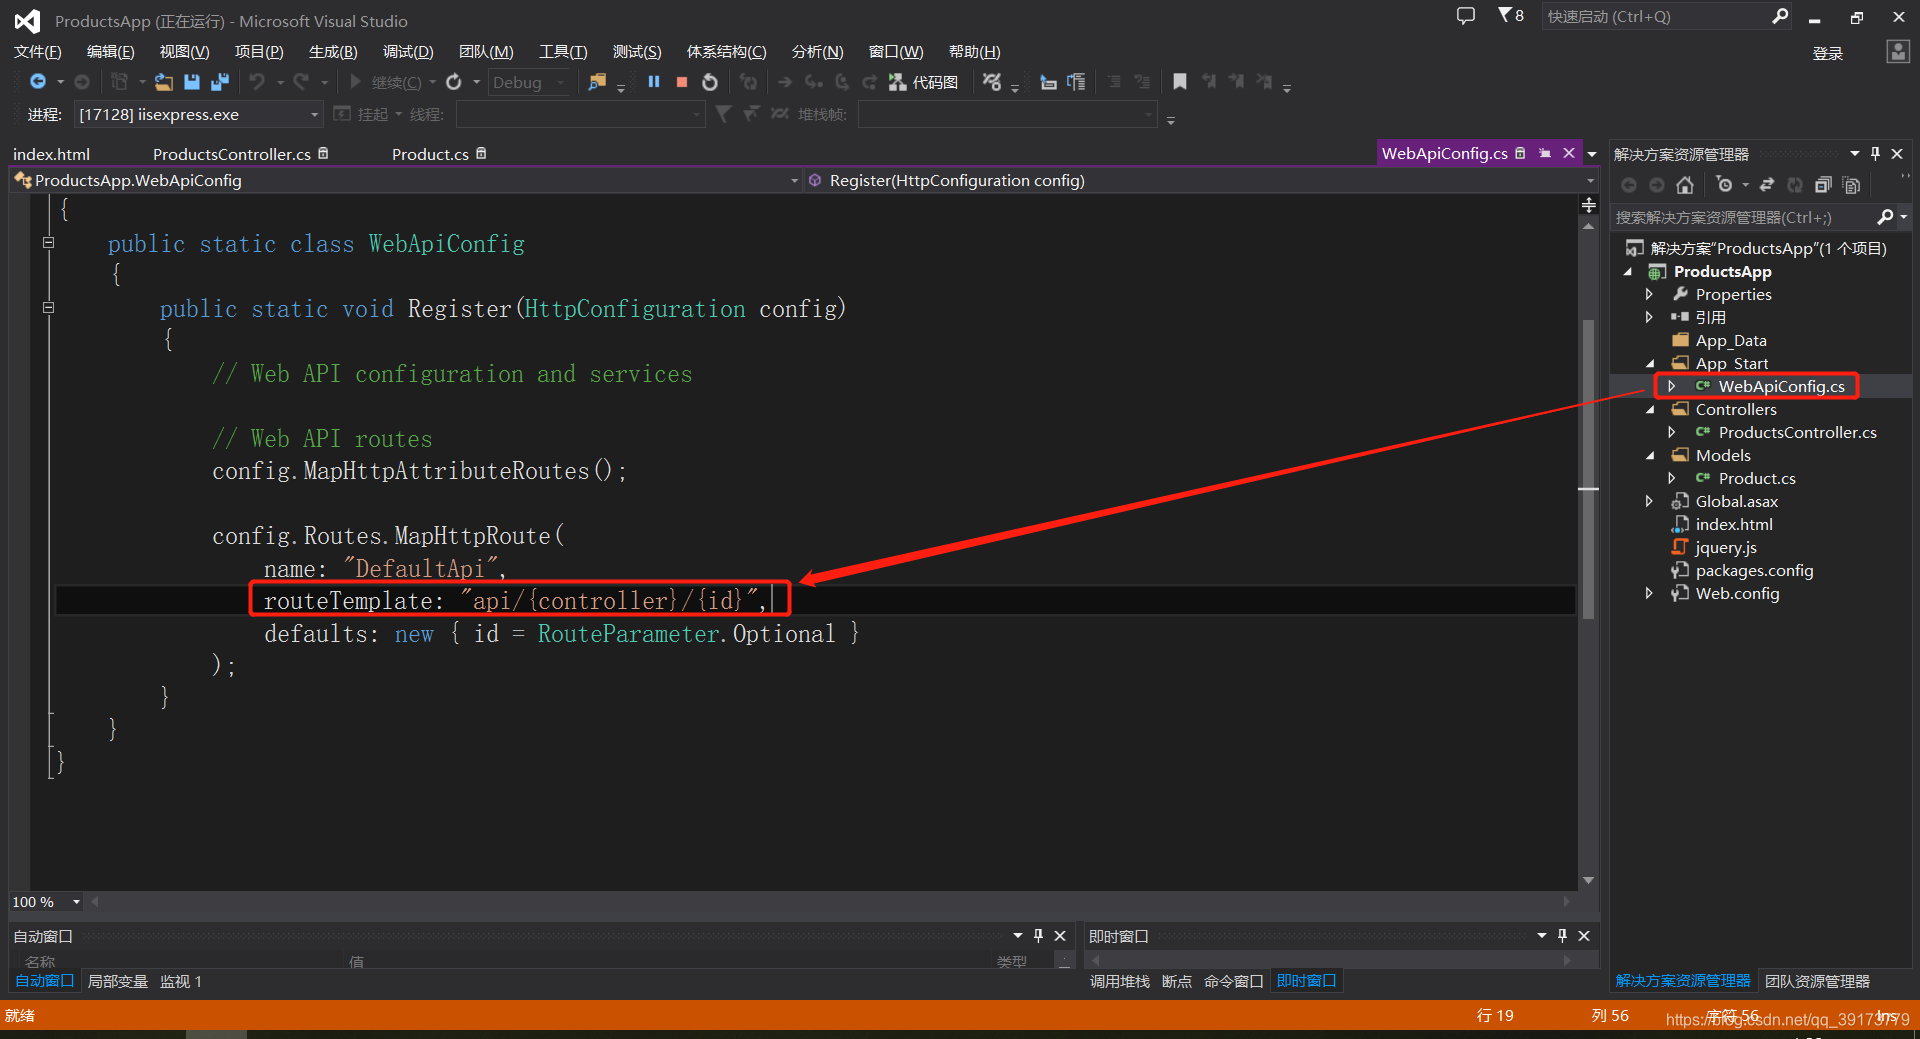
Task: Switch to 局部变量 locals tab
Action: [118, 981]
